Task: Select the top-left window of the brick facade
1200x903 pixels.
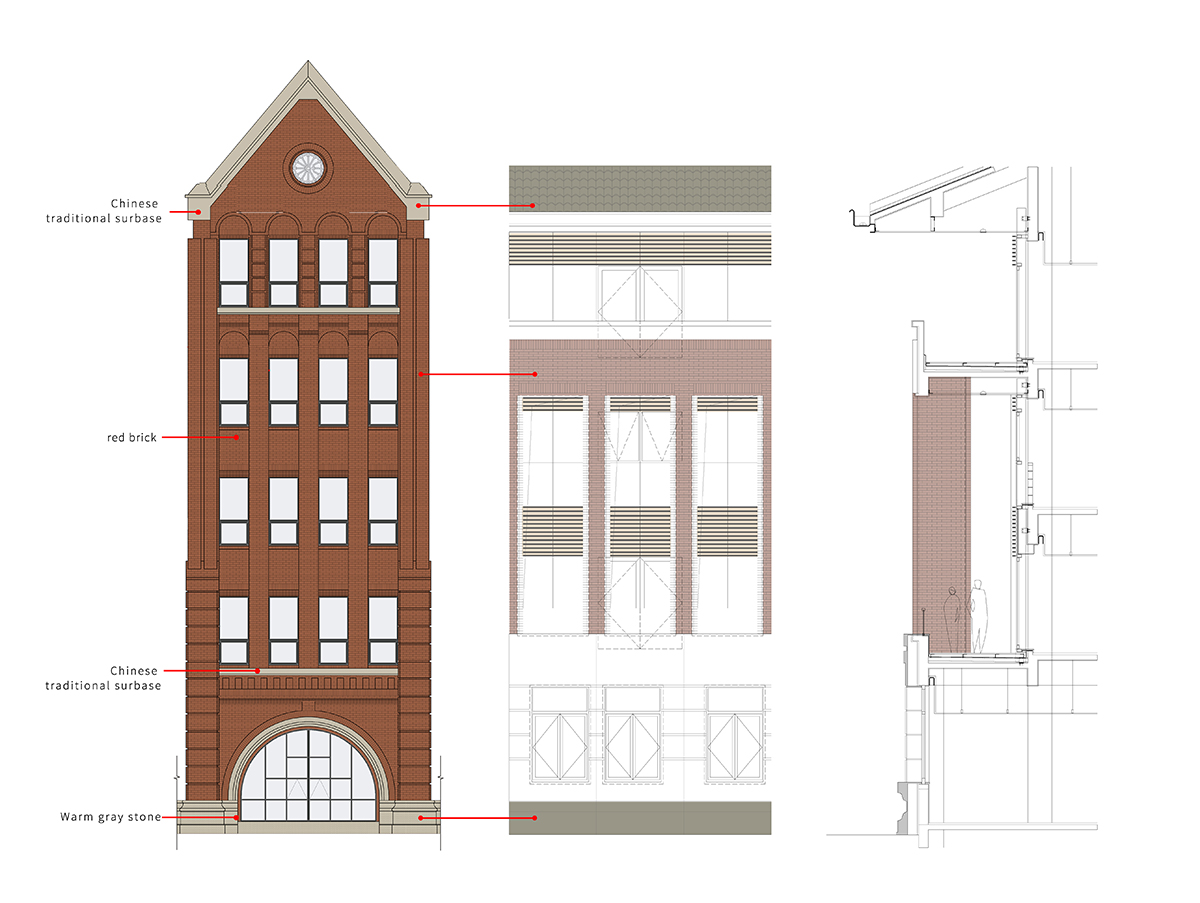Action: pos(234,272)
